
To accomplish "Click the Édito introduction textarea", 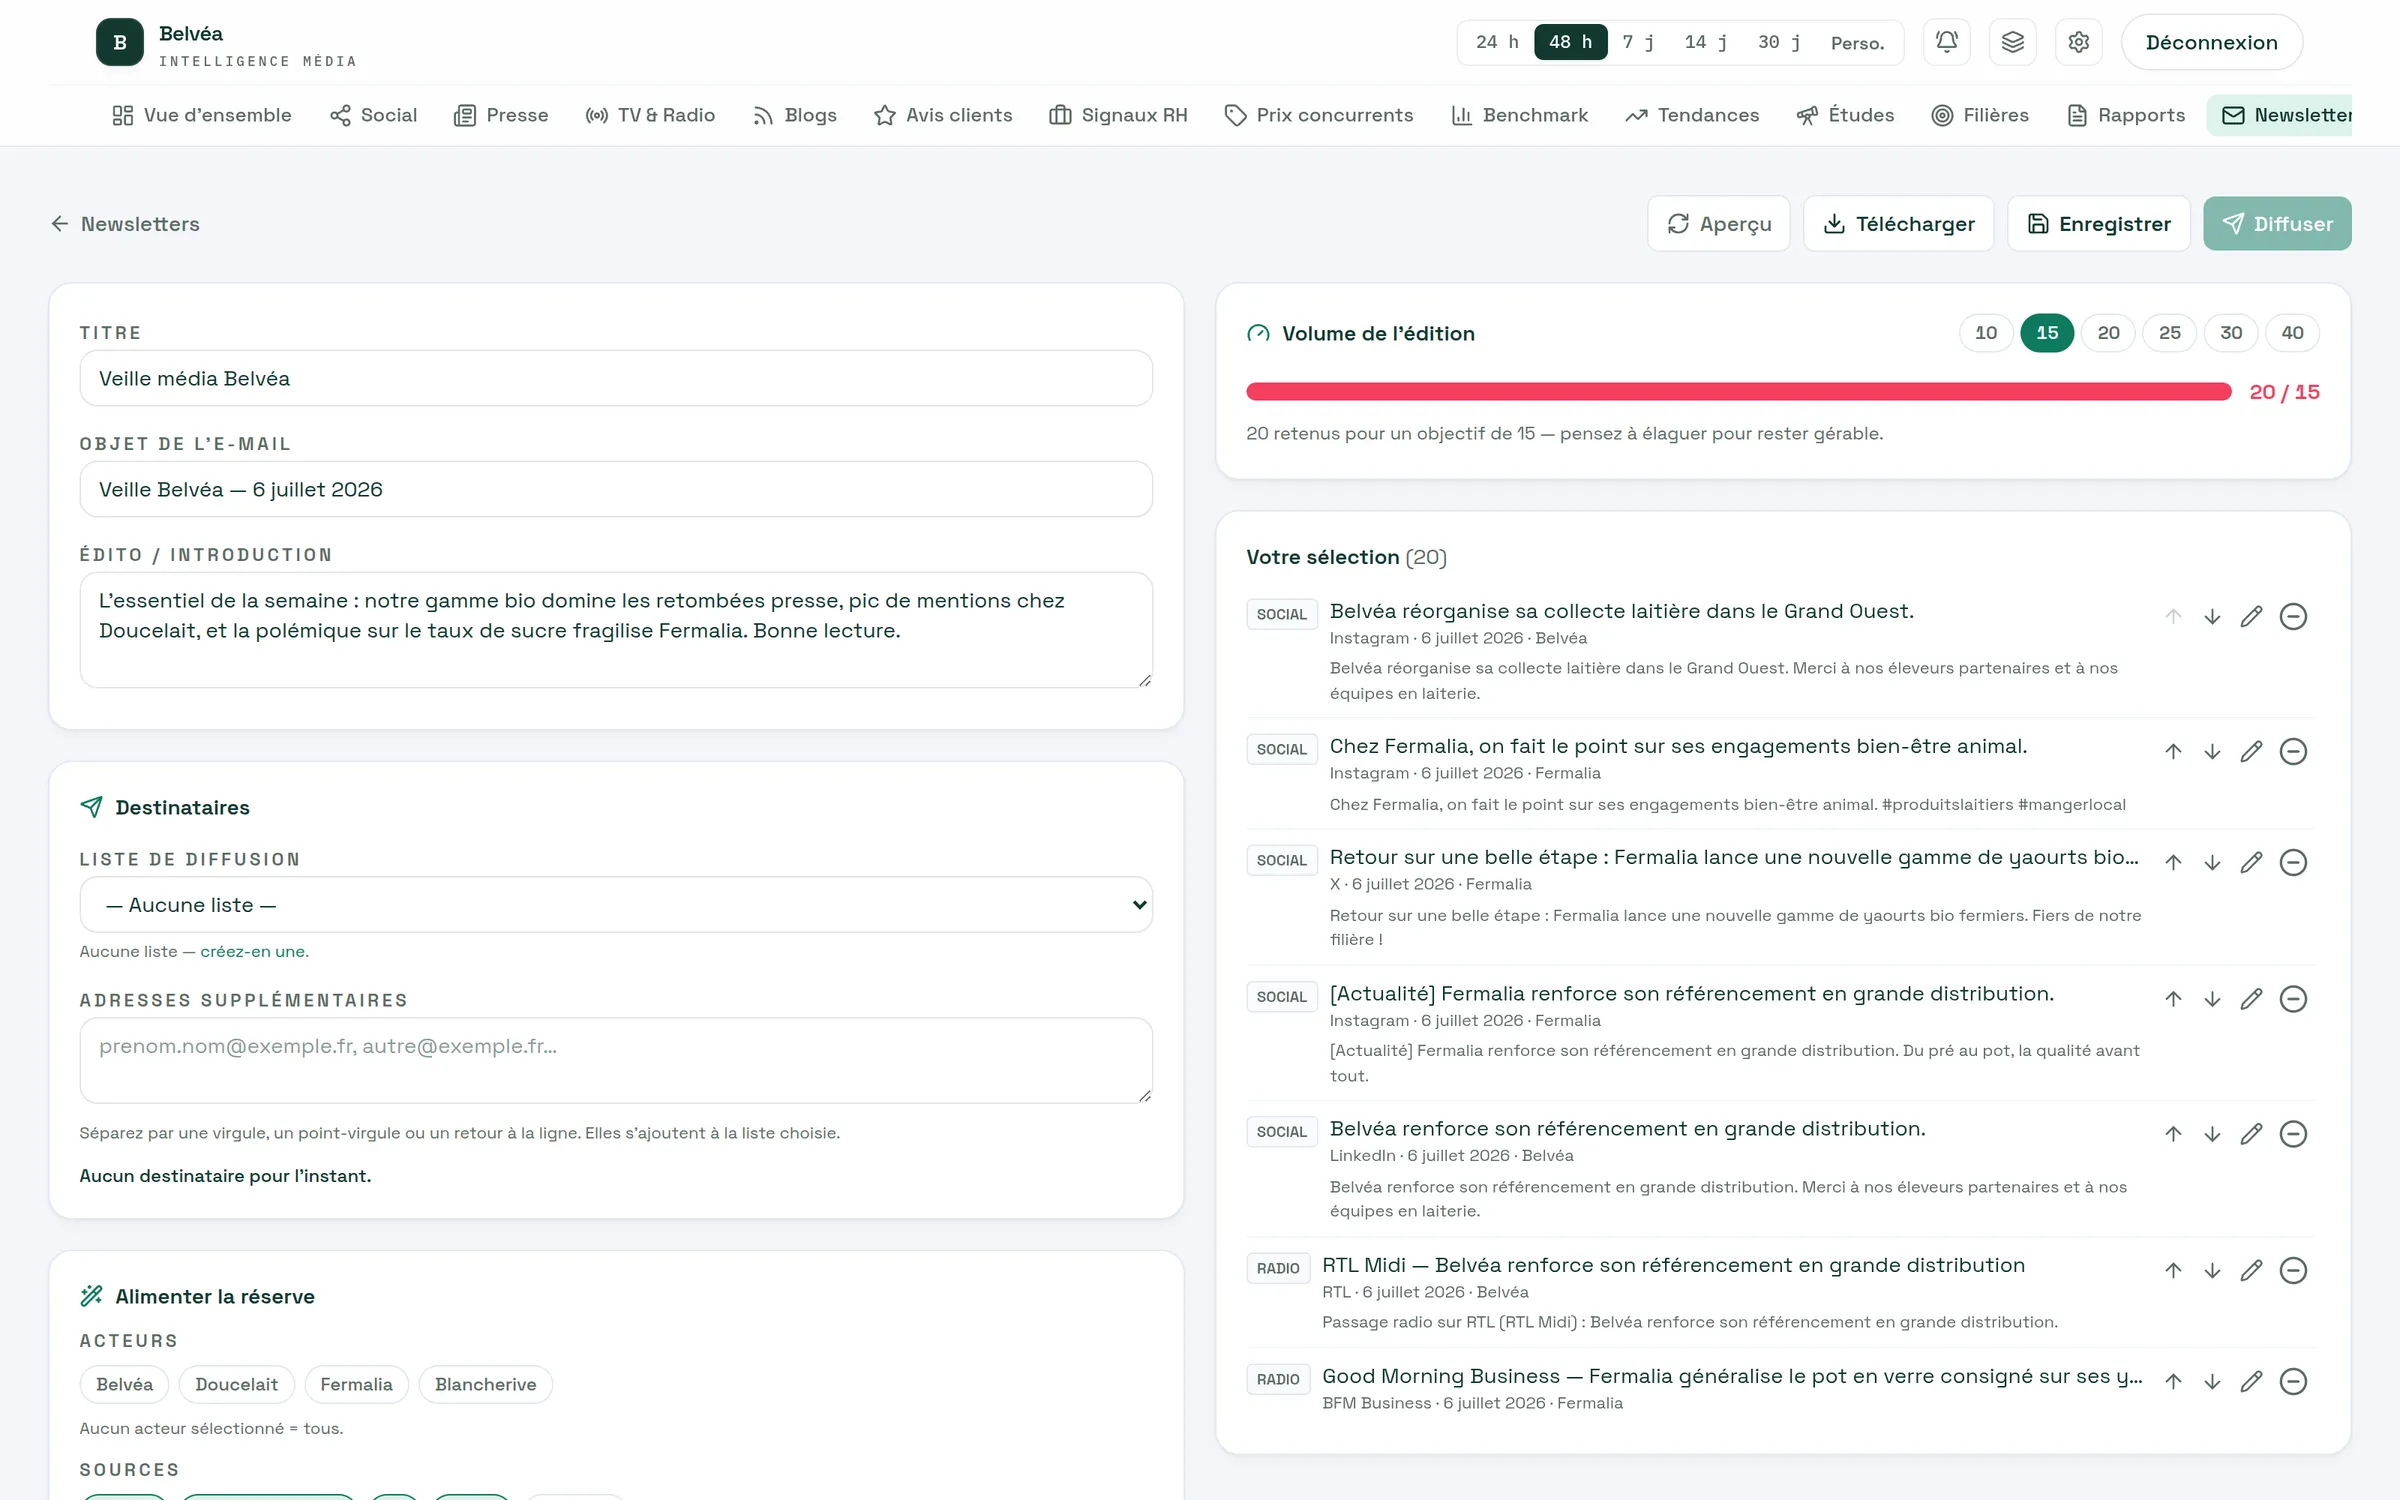I will click(x=616, y=630).
